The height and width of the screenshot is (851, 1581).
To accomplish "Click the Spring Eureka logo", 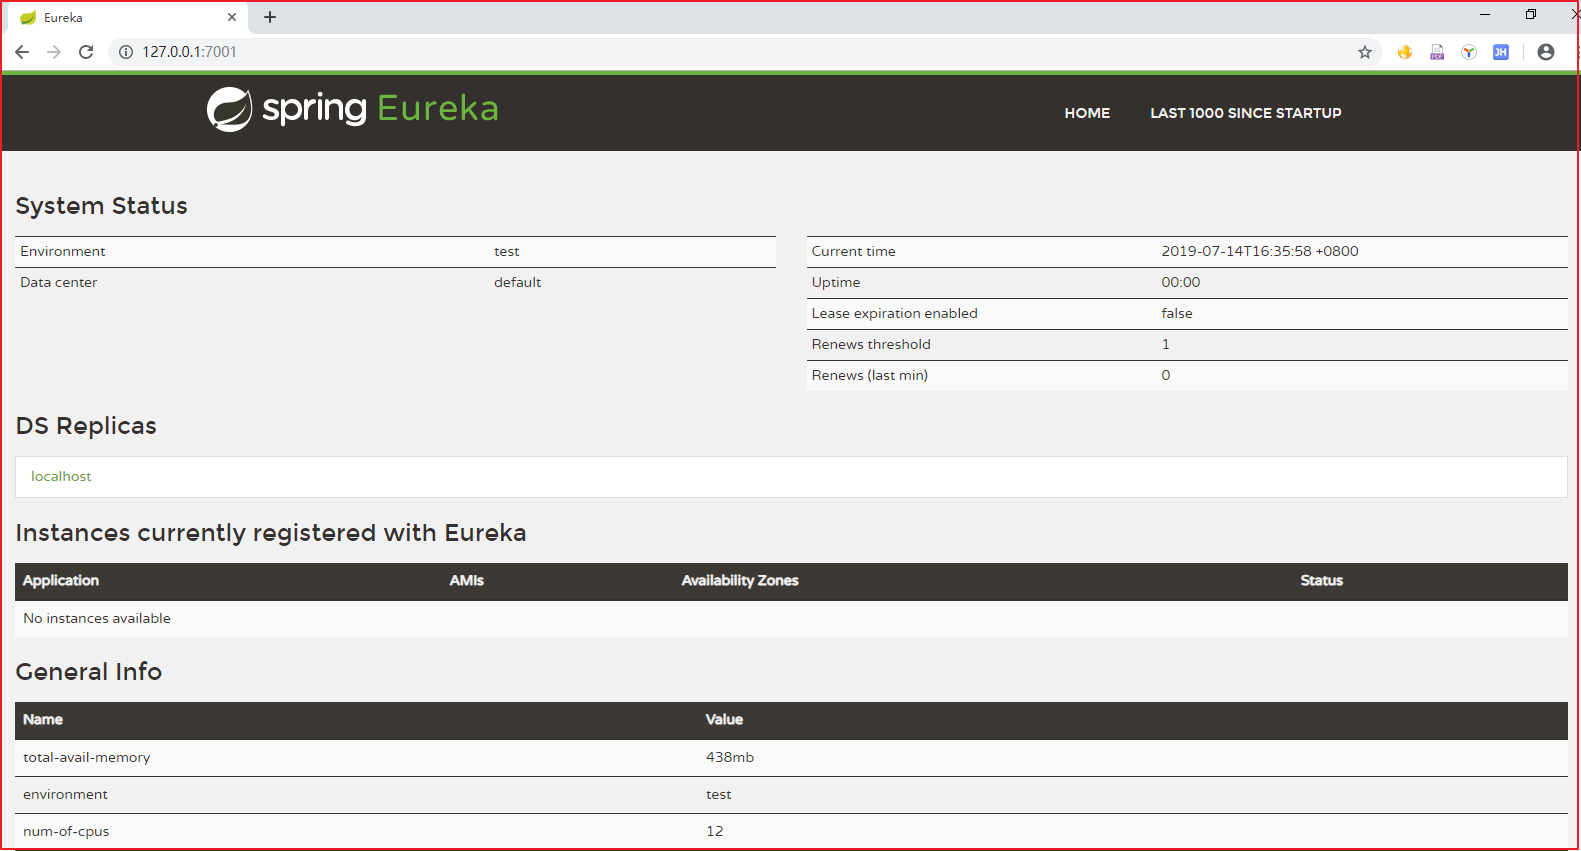I will 352,109.
